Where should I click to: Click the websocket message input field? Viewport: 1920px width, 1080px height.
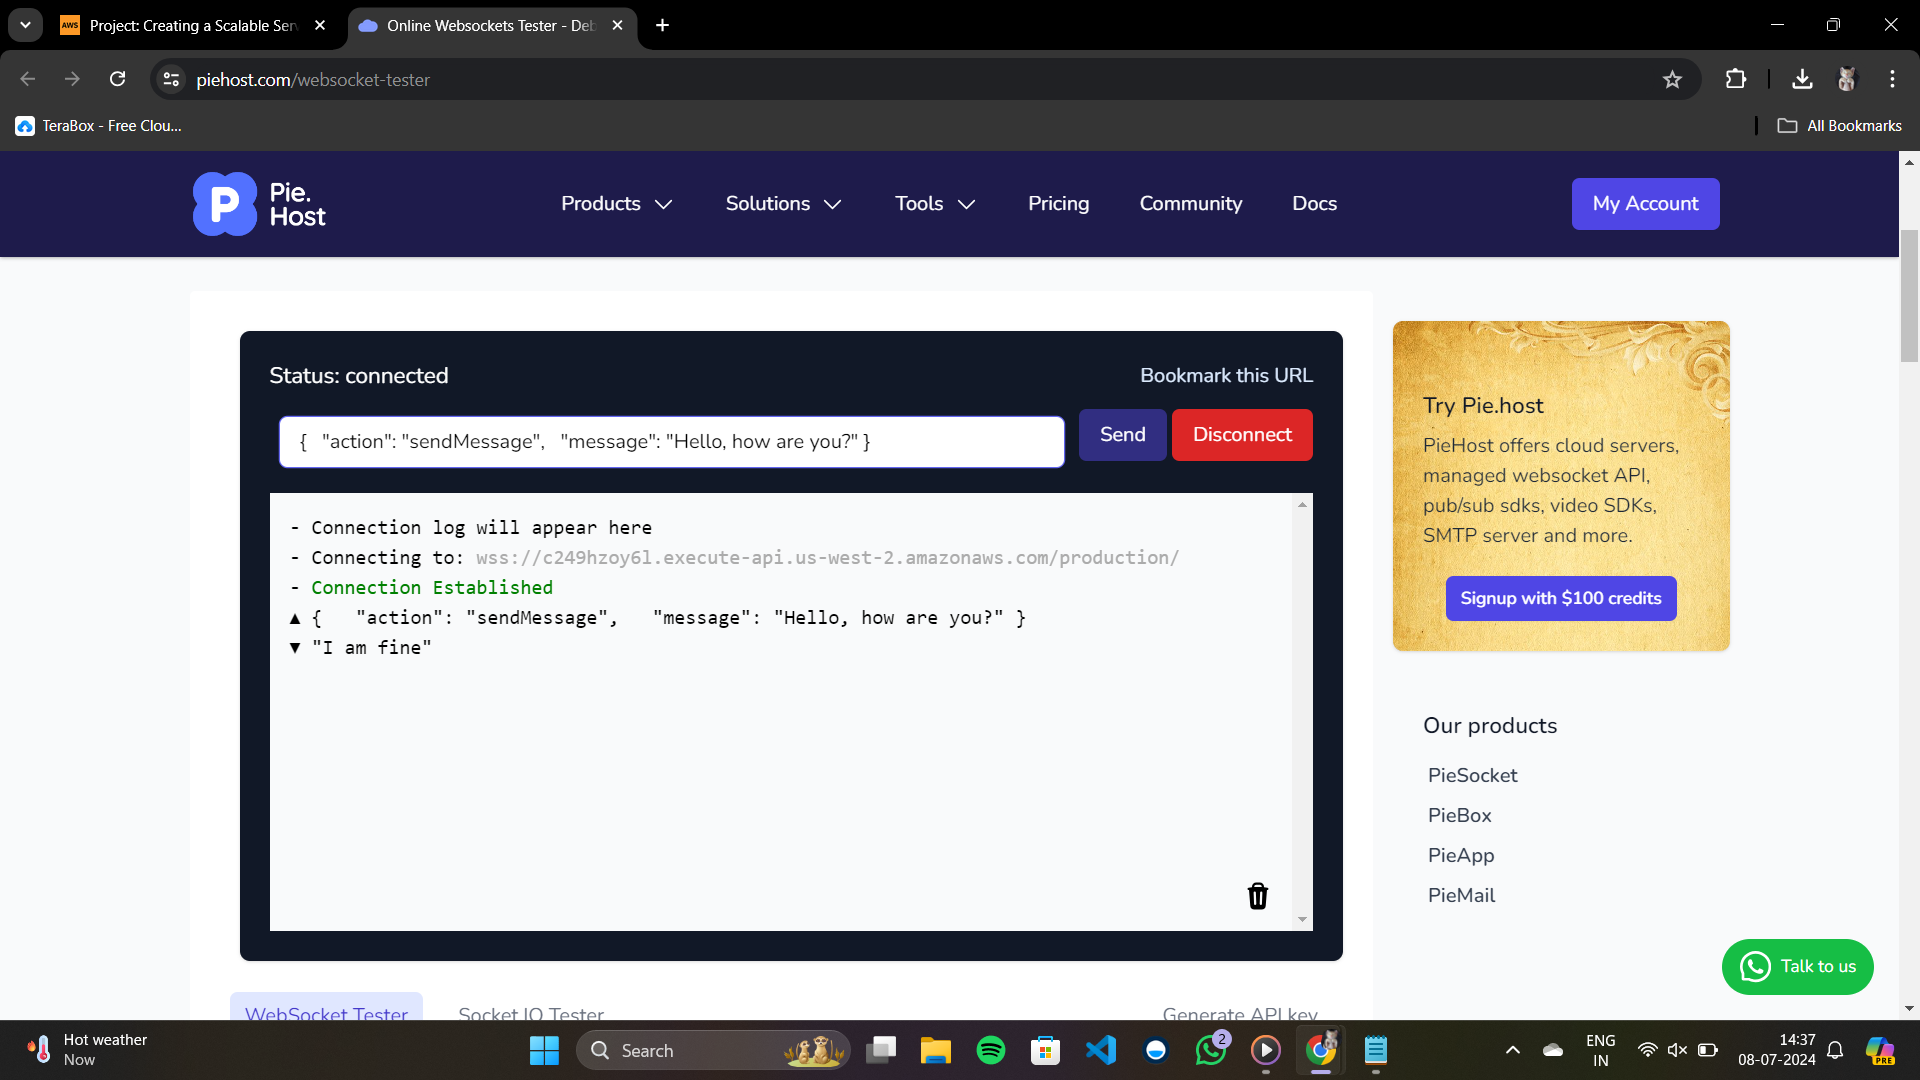(x=670, y=442)
